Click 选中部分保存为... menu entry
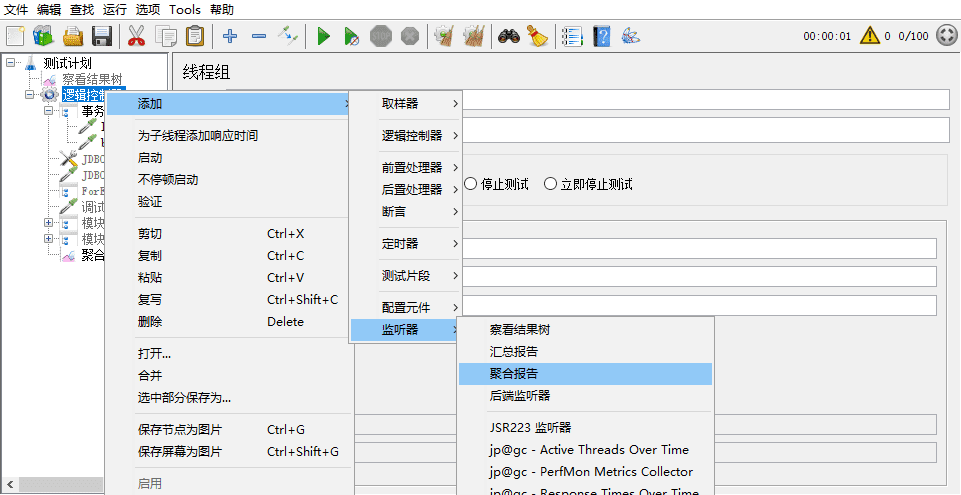This screenshot has height=495, width=961. coord(230,398)
